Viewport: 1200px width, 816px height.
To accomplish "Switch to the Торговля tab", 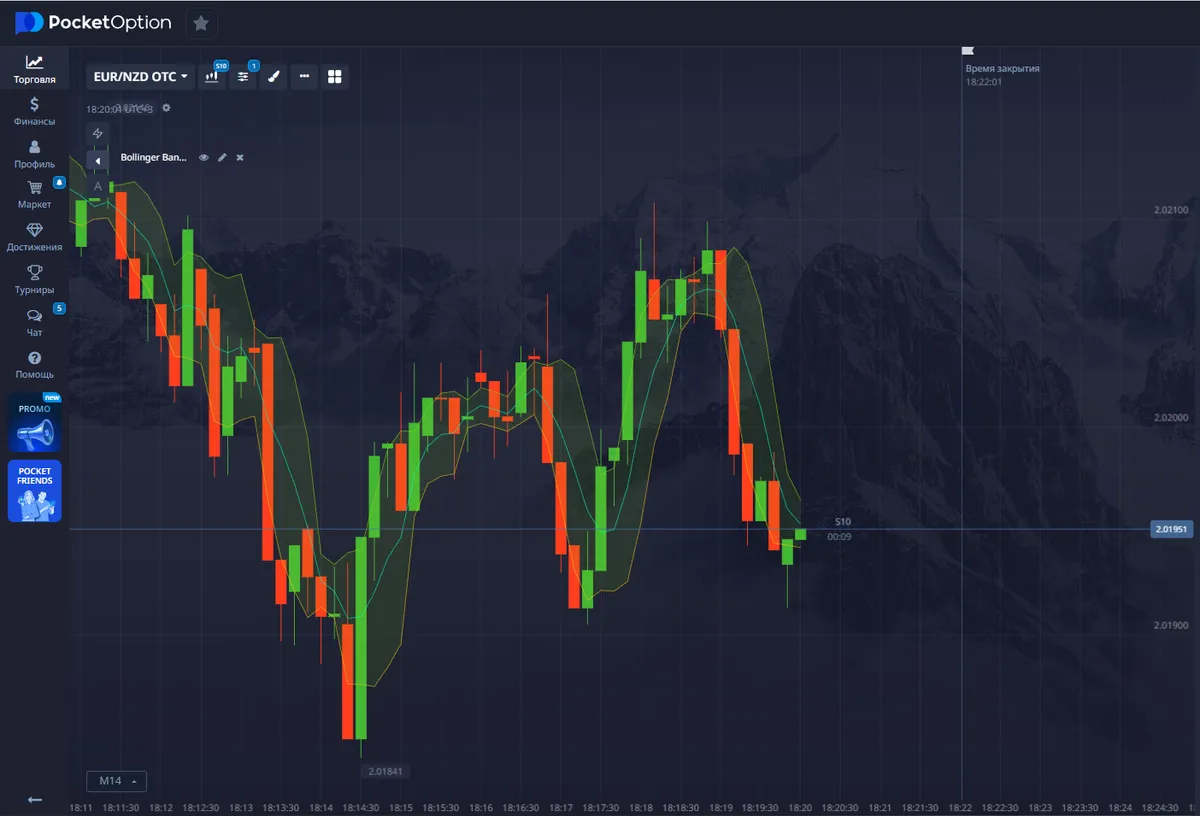I will tap(34, 67).
